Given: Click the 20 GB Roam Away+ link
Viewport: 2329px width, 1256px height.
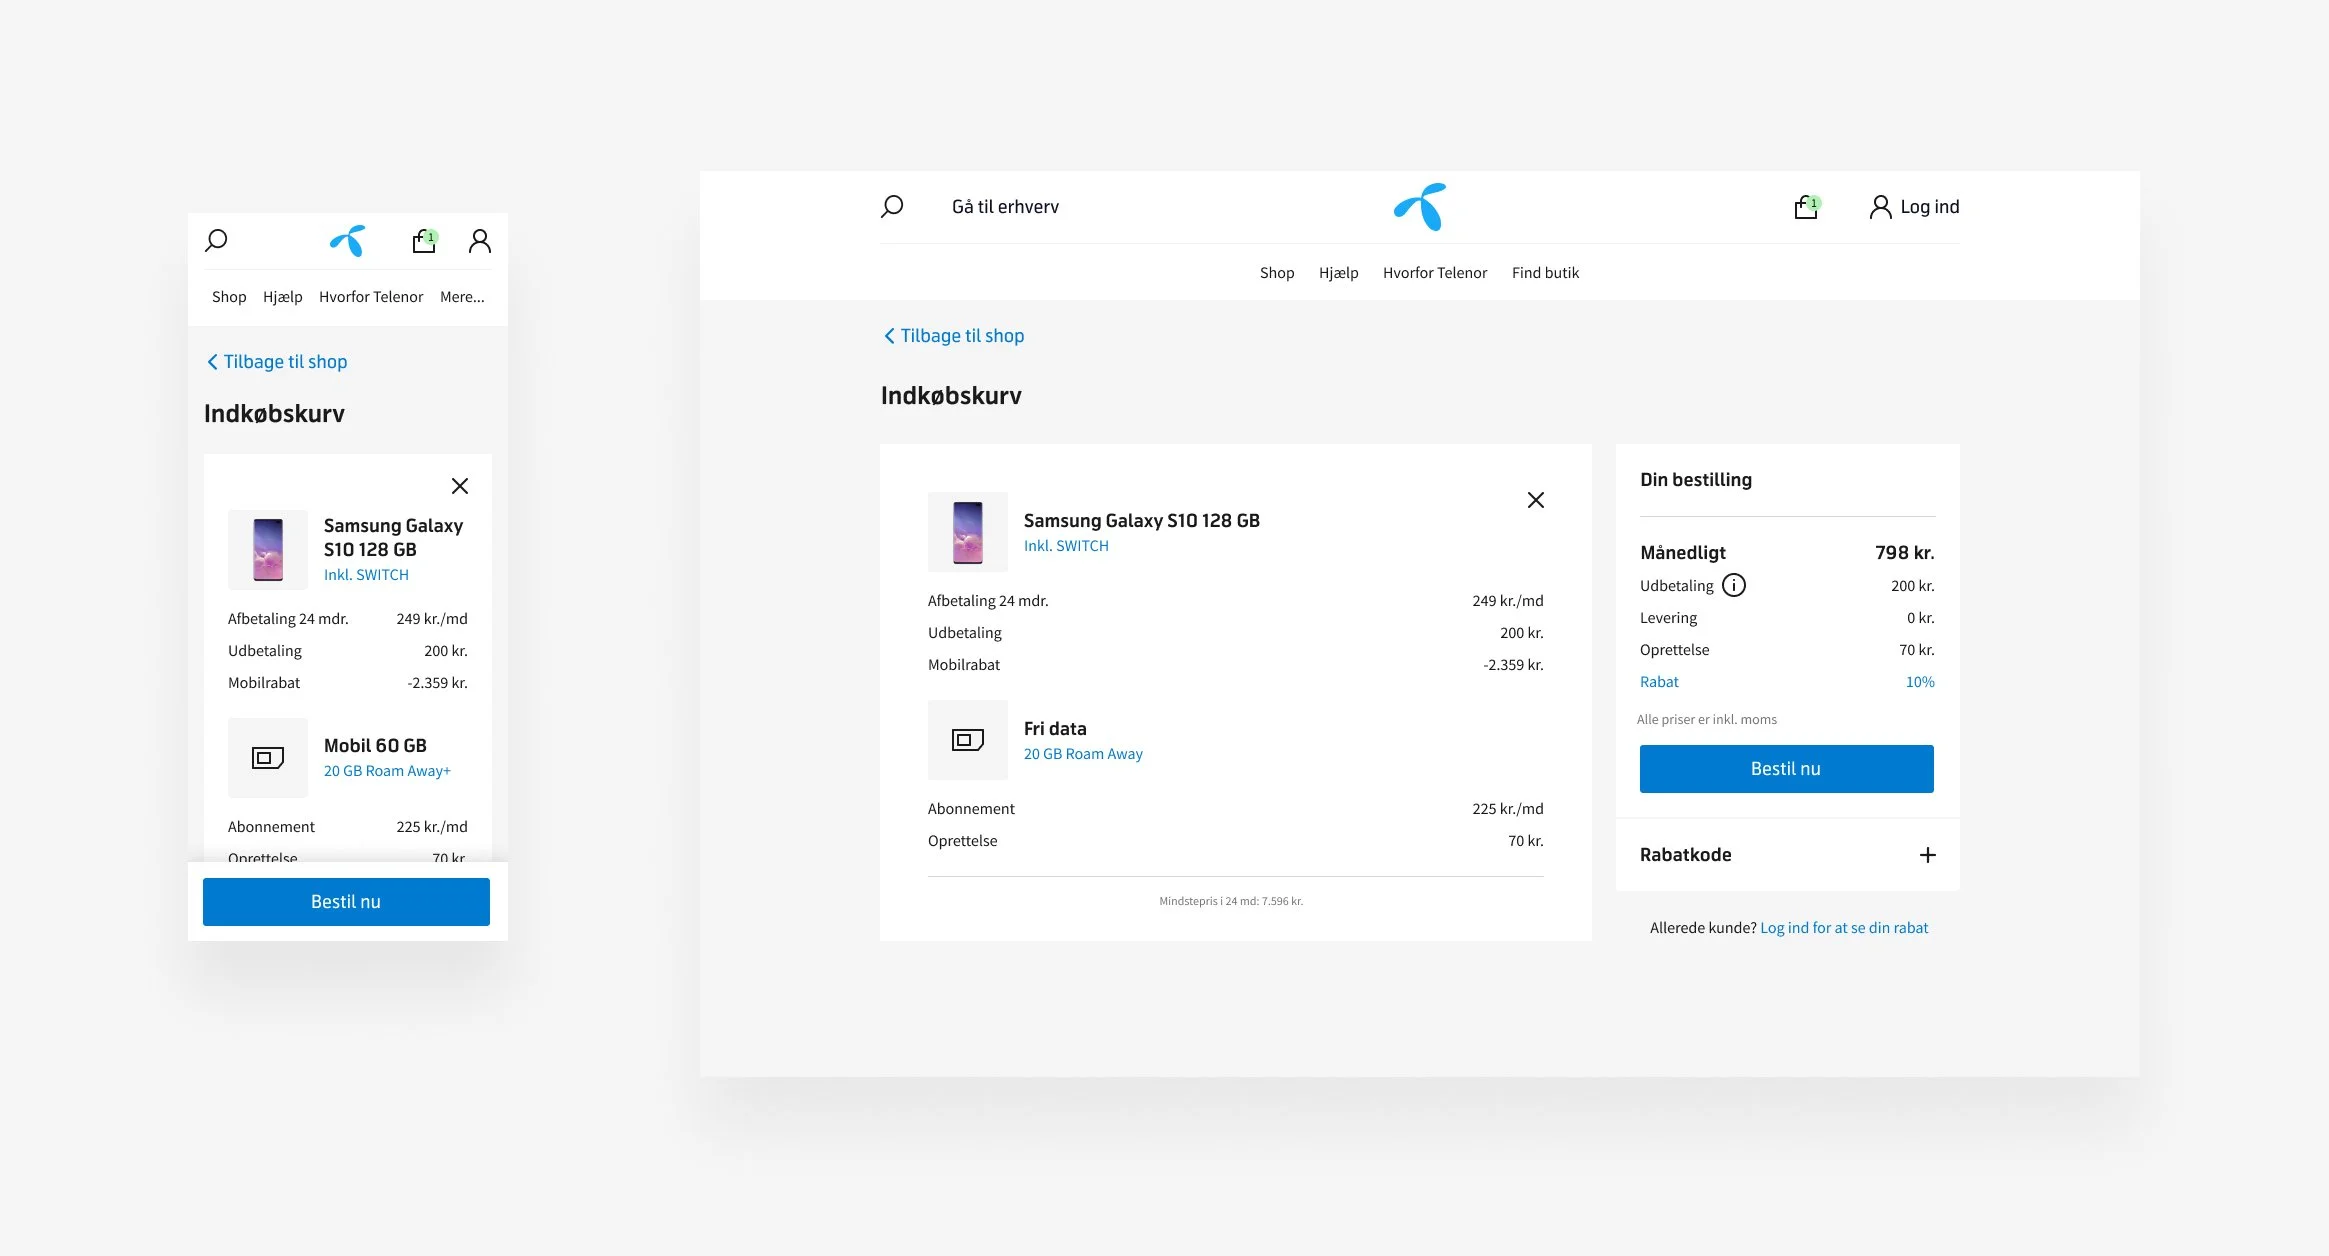Looking at the screenshot, I should (387, 771).
